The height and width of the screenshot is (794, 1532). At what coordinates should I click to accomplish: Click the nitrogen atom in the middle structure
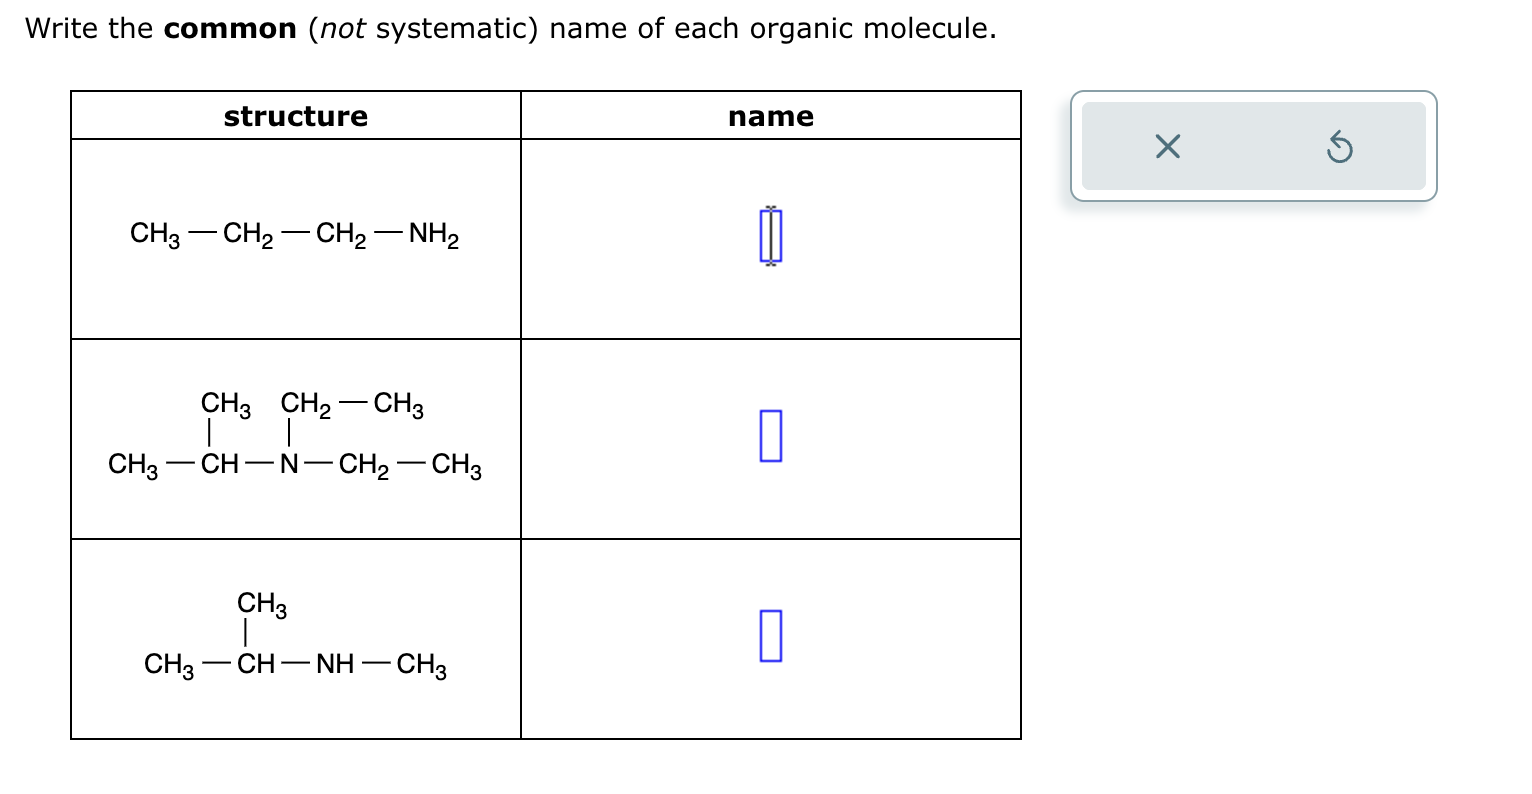coord(290,464)
